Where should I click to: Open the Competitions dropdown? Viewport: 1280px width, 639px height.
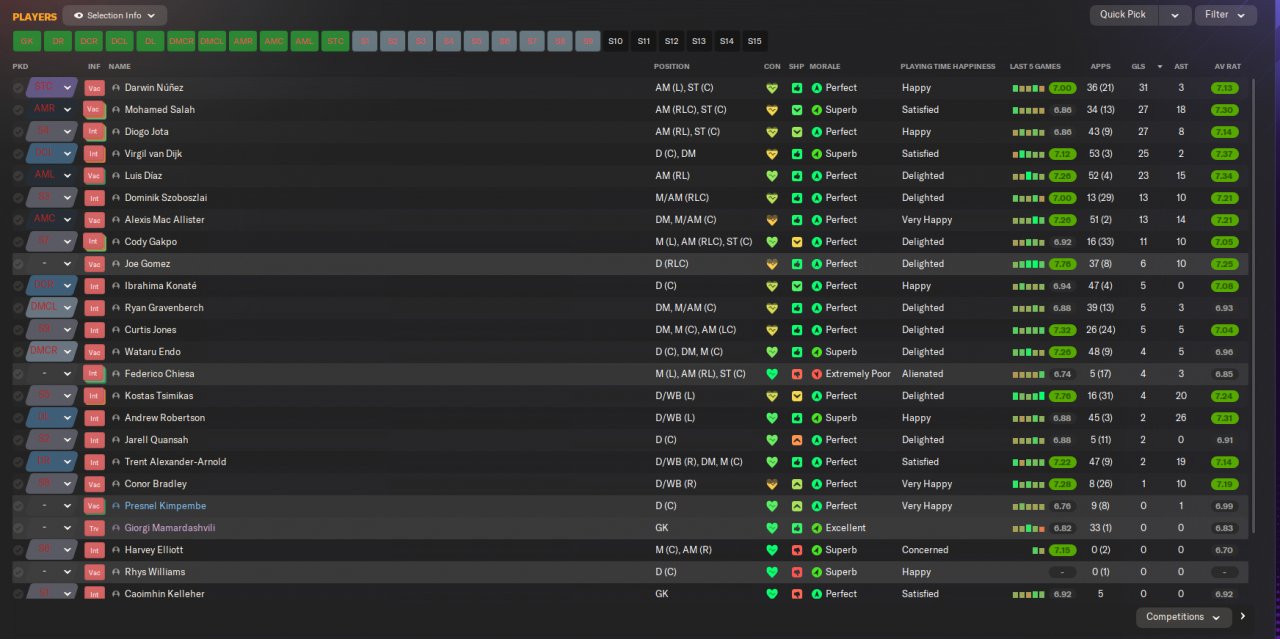pos(1183,617)
